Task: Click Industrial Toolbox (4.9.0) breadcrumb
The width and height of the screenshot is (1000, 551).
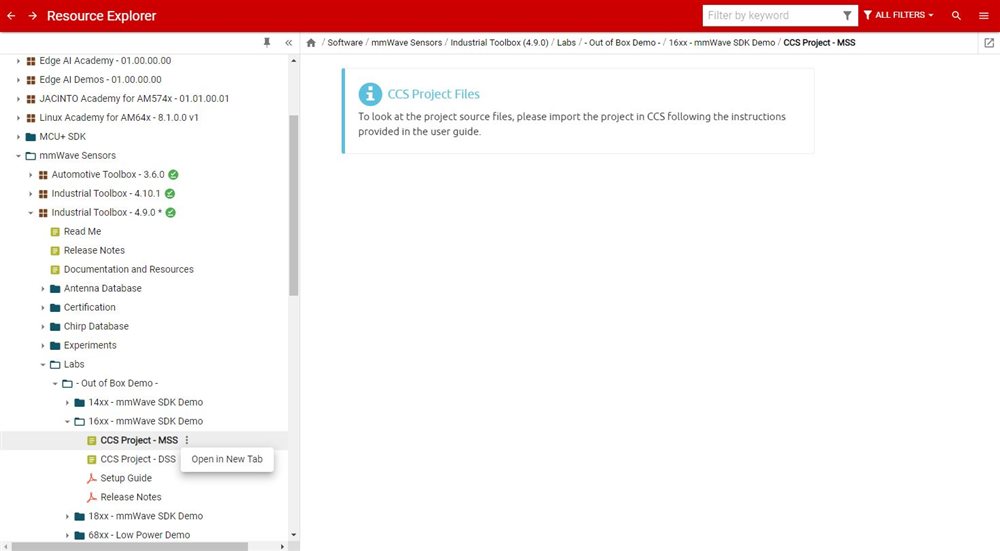Action: 499,43
